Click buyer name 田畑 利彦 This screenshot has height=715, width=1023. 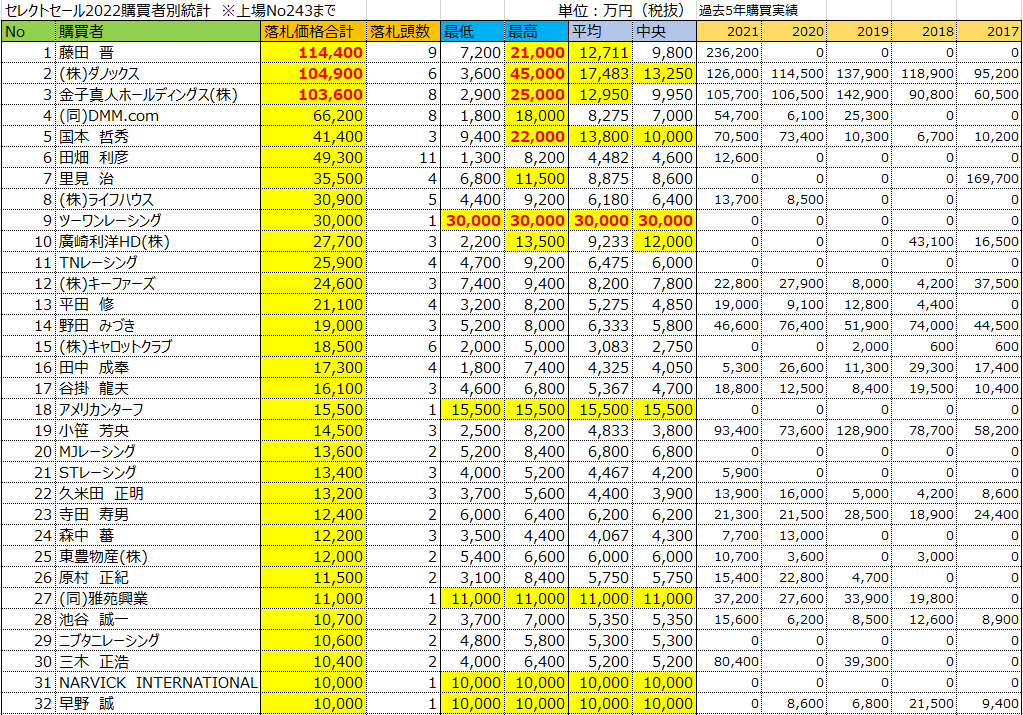coord(94,157)
